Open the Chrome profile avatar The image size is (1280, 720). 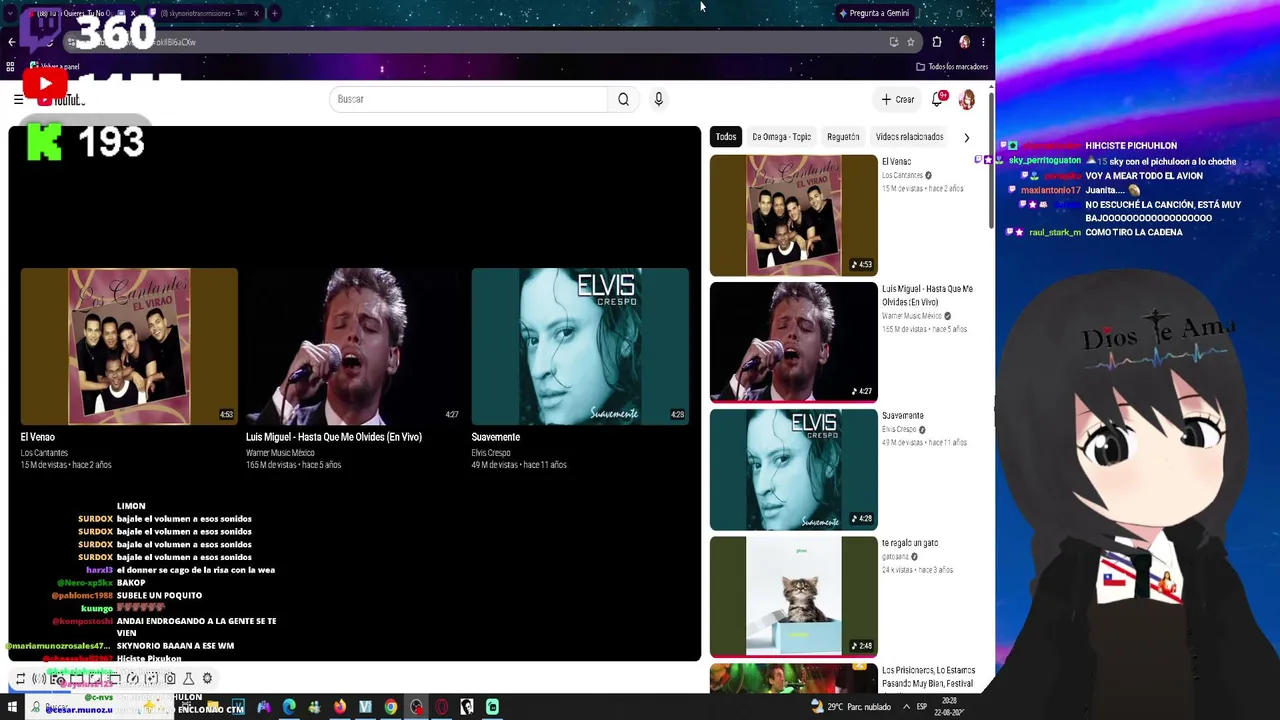click(964, 42)
